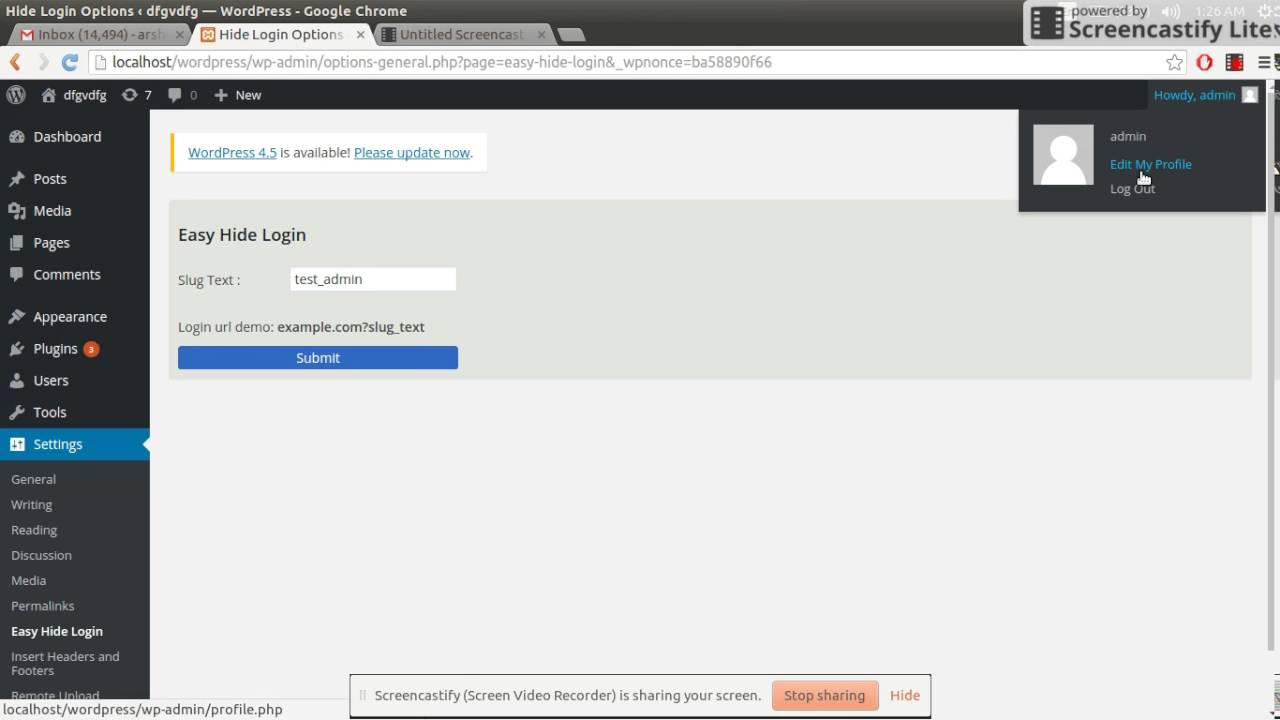
Task: Click the Comments speech bubble sidebar icon
Action: pyautogui.click(x=17, y=275)
